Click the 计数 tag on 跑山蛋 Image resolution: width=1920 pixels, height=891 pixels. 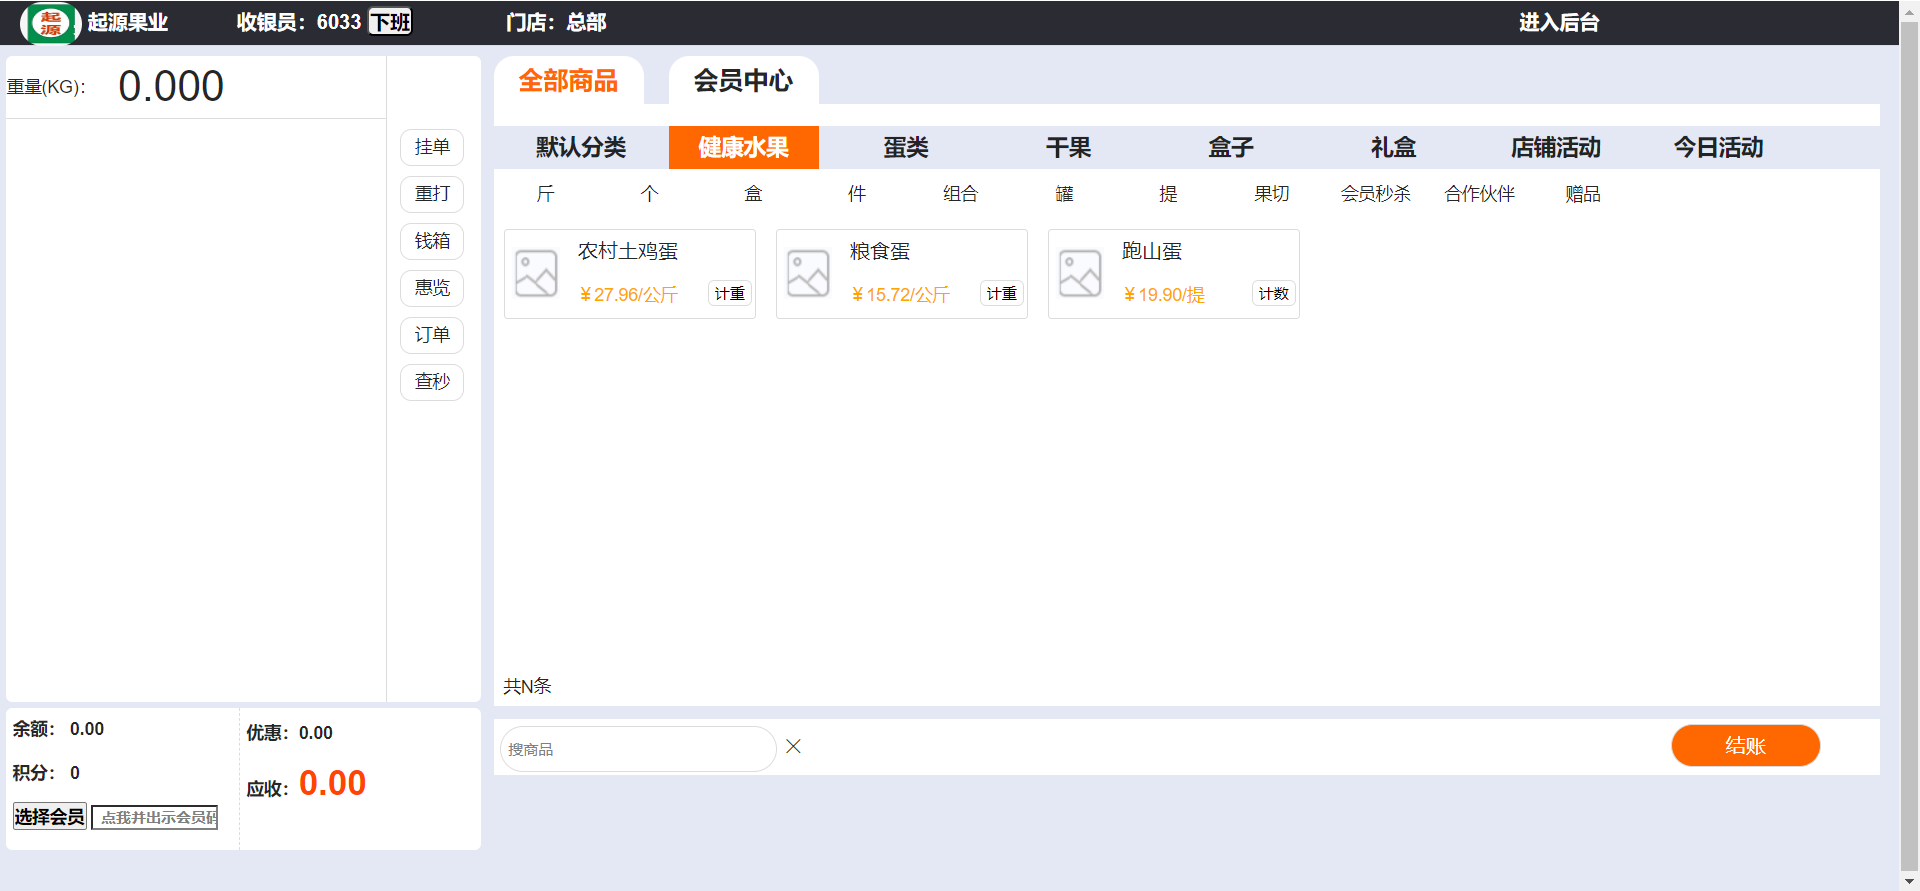tap(1274, 294)
